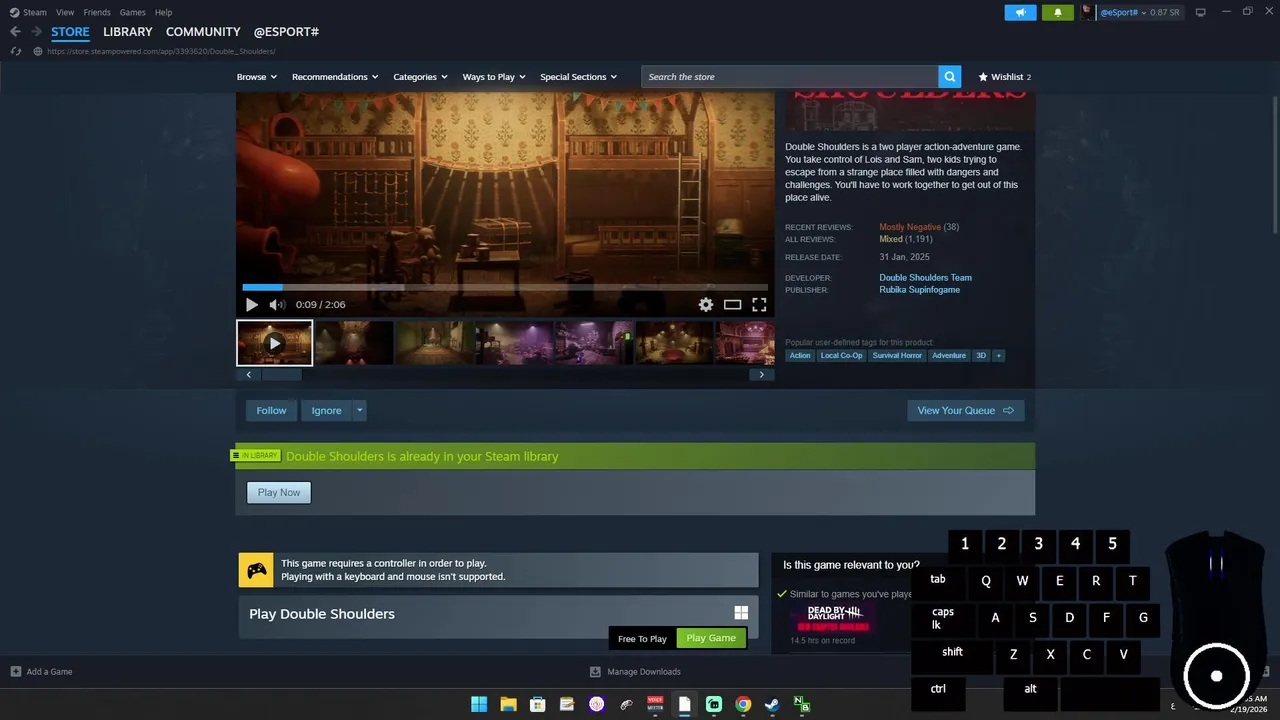Open Manage Downloads icon
Image resolution: width=1280 pixels, height=720 pixels.
pos(595,672)
